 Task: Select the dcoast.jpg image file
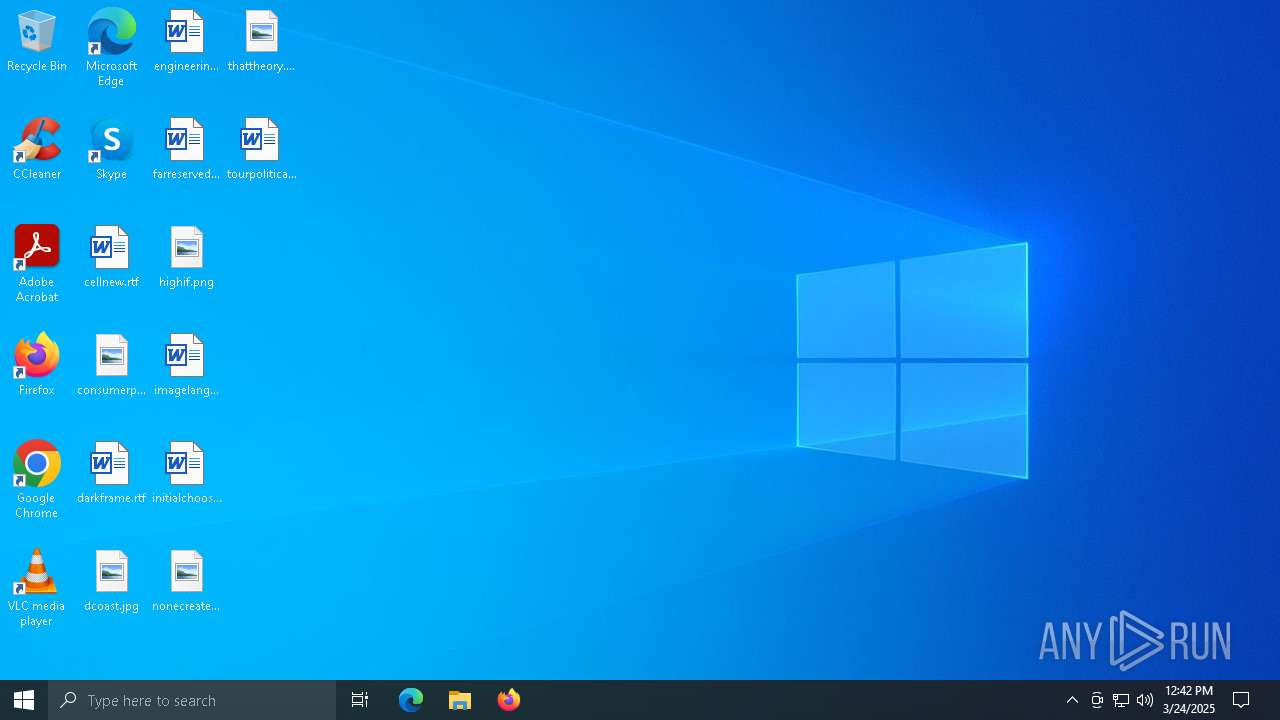click(x=111, y=582)
